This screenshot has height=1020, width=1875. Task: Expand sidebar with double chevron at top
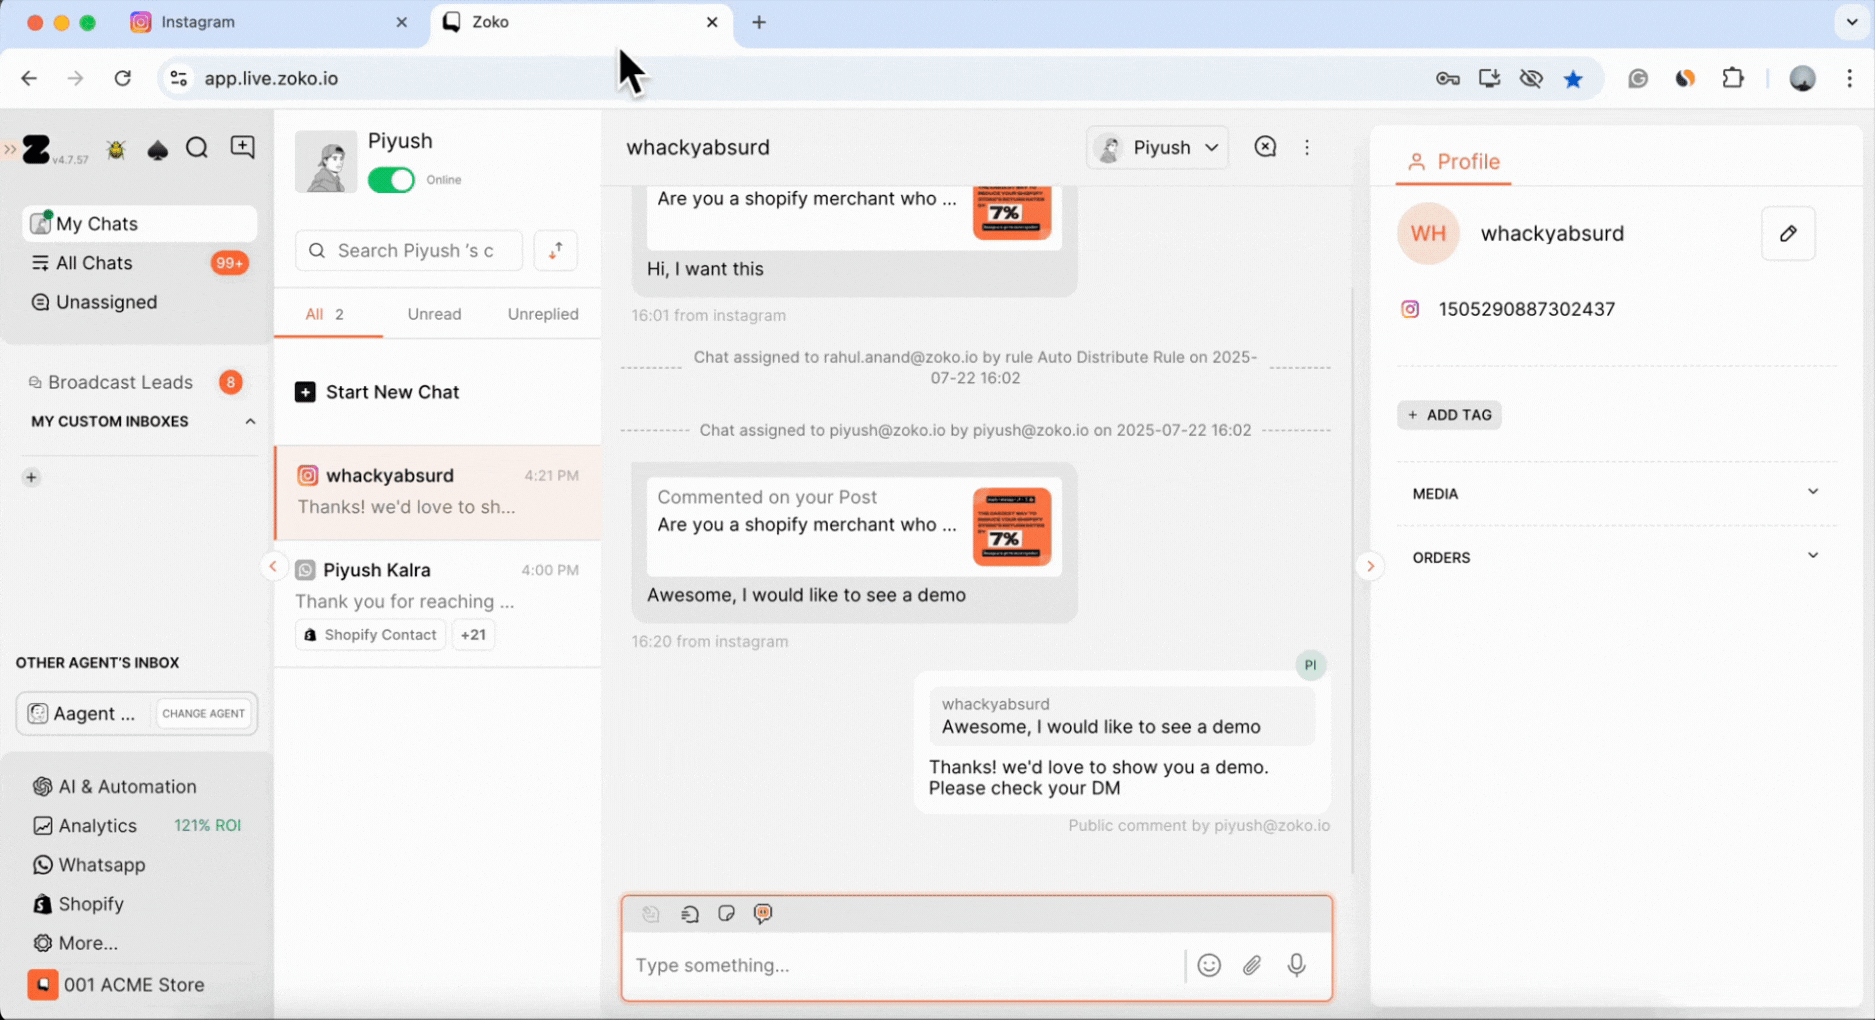[x=10, y=149]
